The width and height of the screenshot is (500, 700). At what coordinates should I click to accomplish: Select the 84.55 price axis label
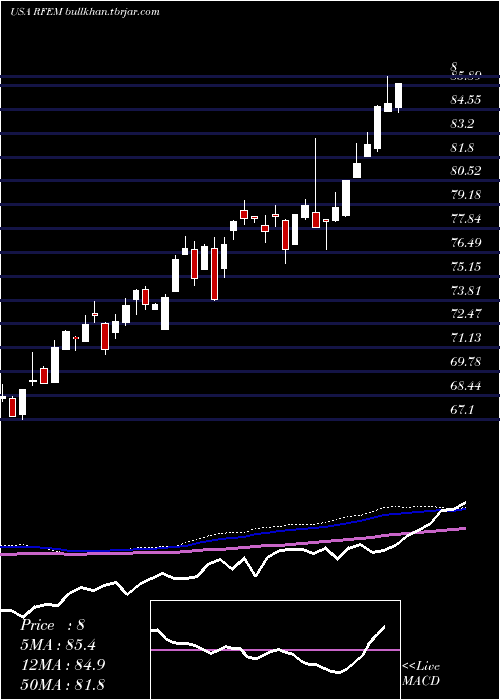coord(466,100)
